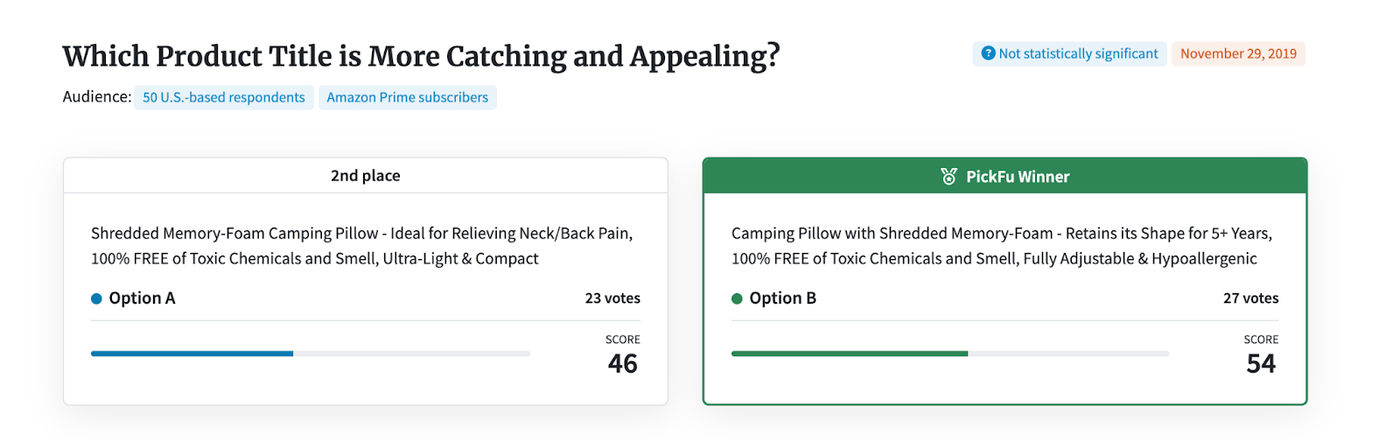The height and width of the screenshot is (442, 1400).
Task: Click the blue Option A dot
Action: (x=96, y=298)
